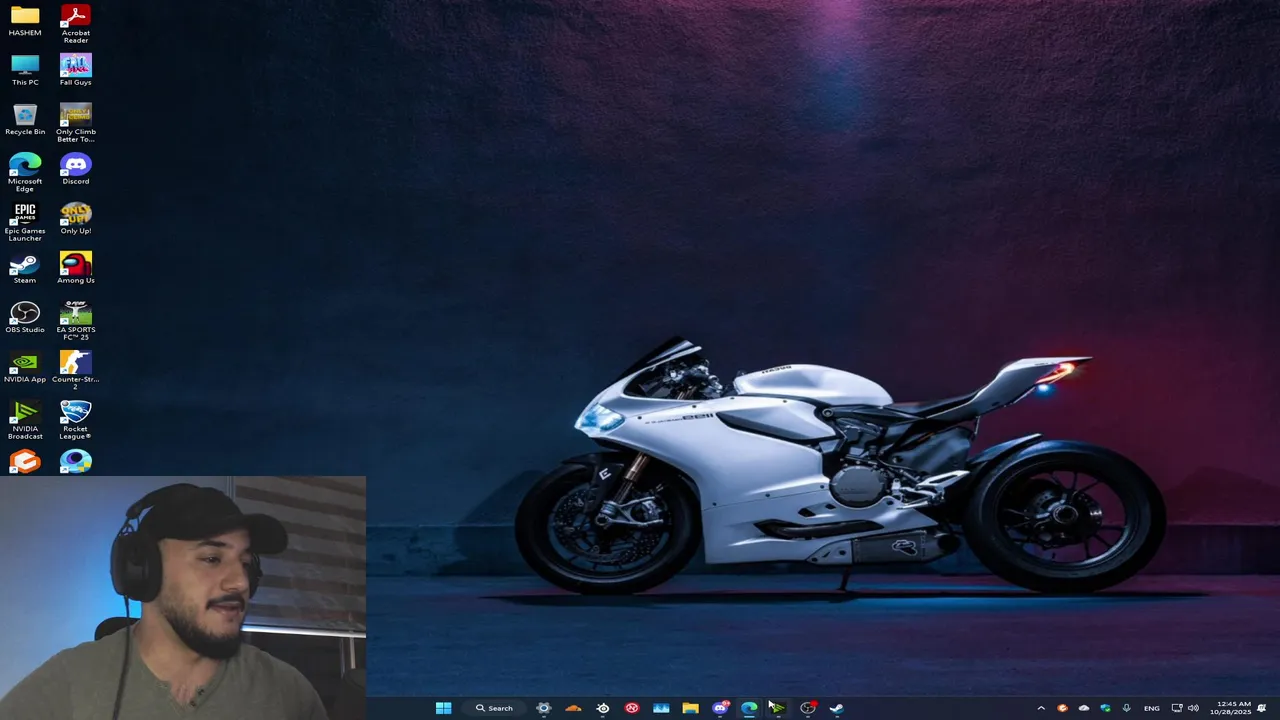Select the OBS Studio desktop shortcut
The height and width of the screenshot is (720, 1280).
pos(25,318)
